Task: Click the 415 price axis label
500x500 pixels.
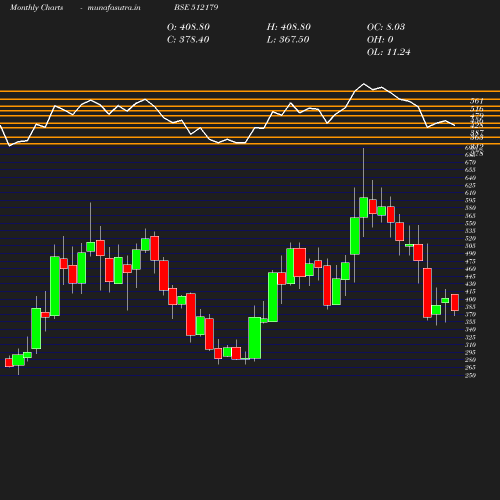Action: coord(470,292)
